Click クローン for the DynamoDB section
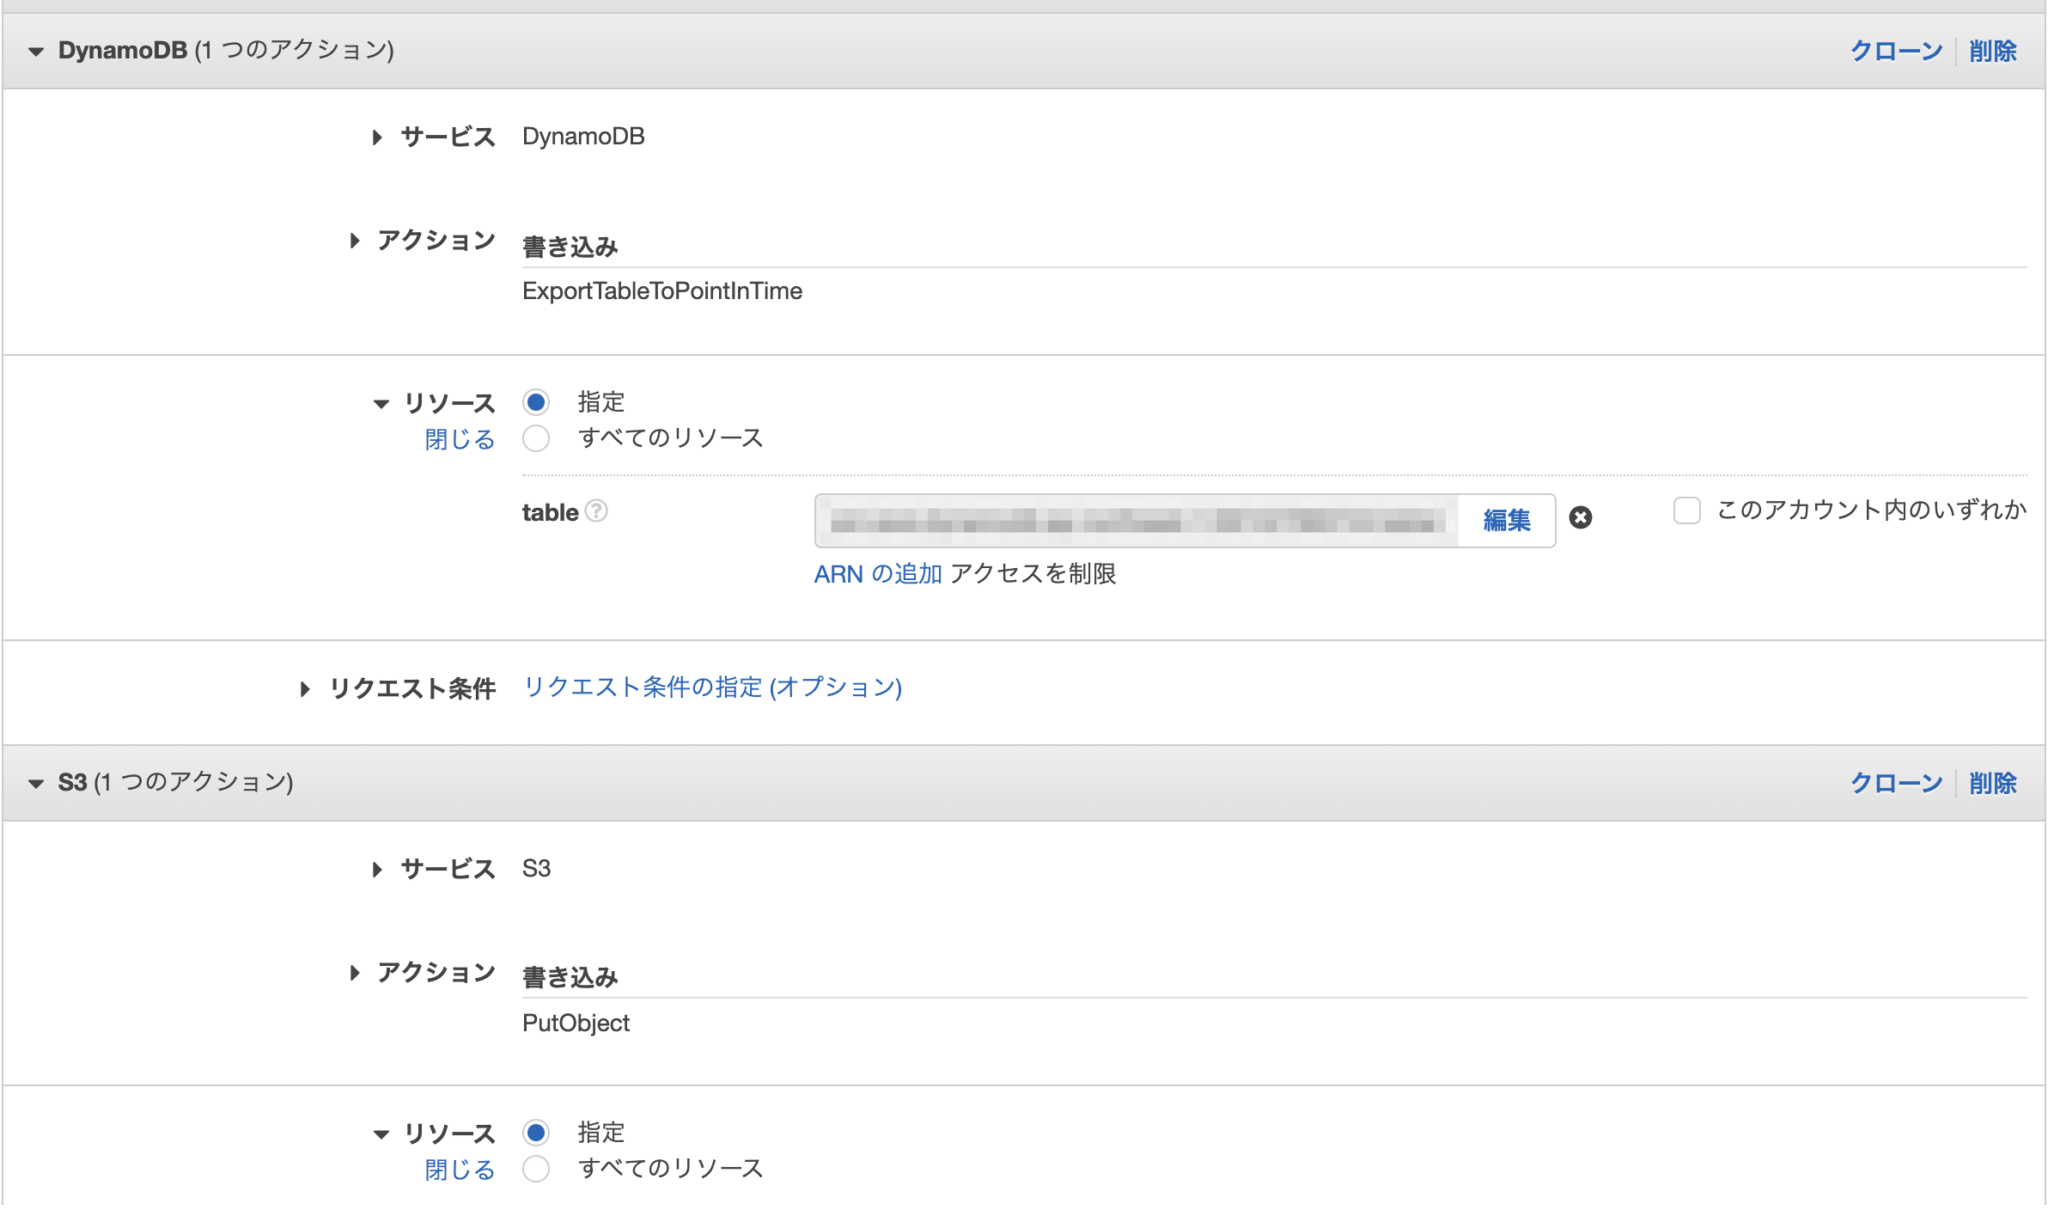 pos(1894,50)
